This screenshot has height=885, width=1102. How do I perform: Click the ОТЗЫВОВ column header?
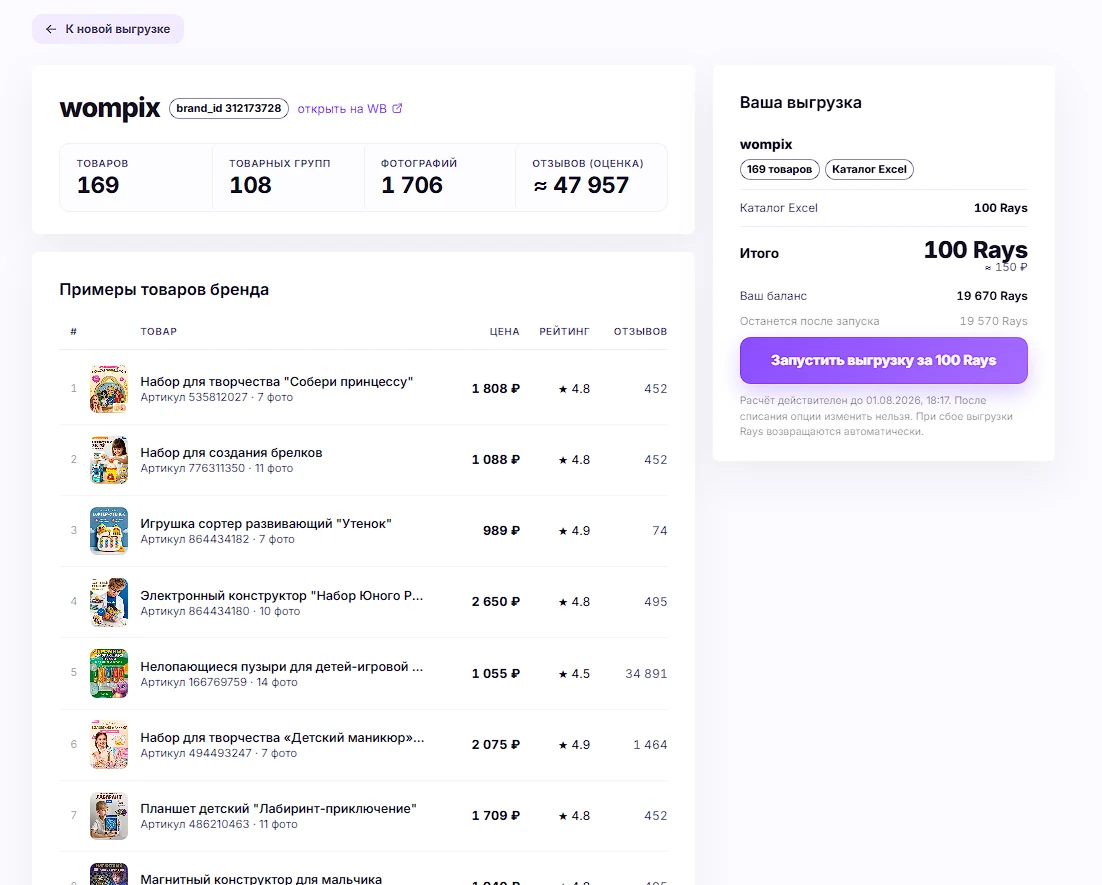point(640,331)
